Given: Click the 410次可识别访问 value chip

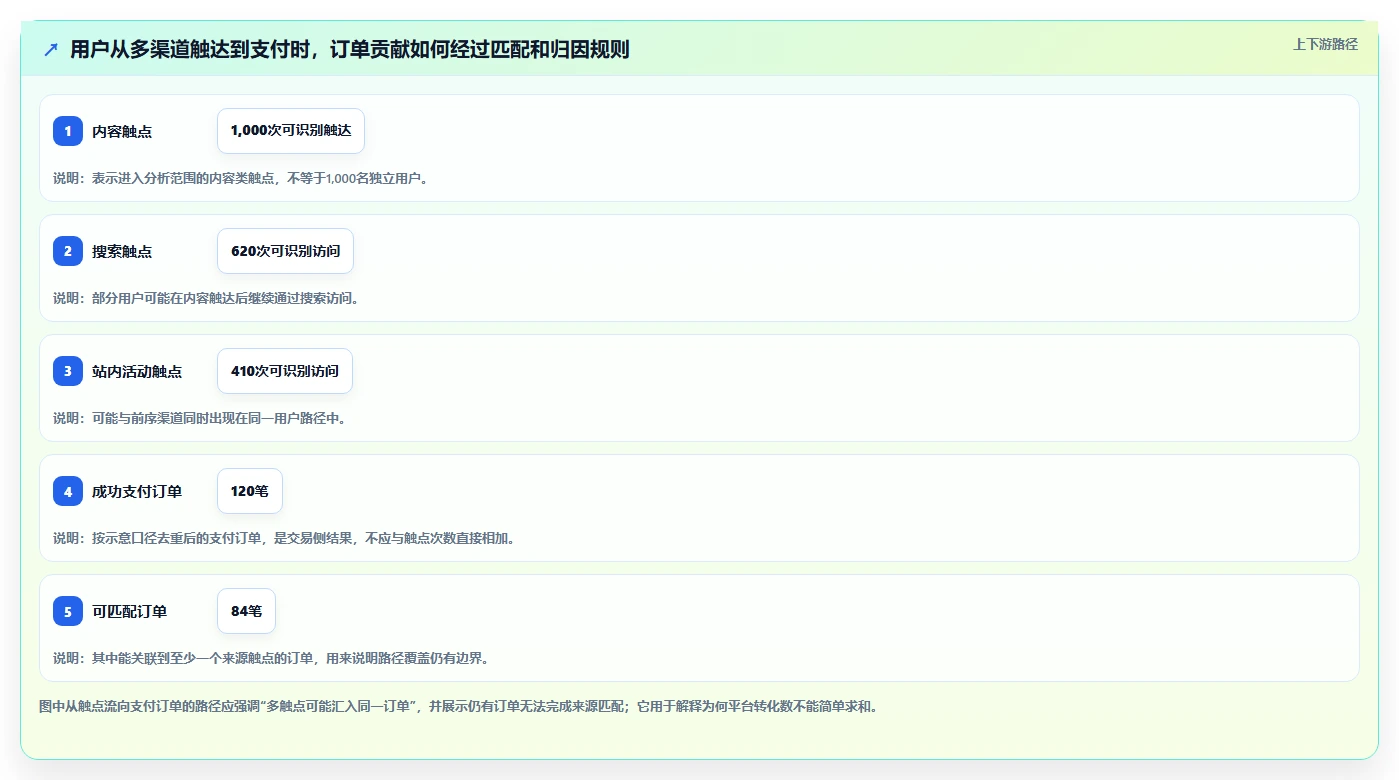Looking at the screenshot, I should 285,371.
